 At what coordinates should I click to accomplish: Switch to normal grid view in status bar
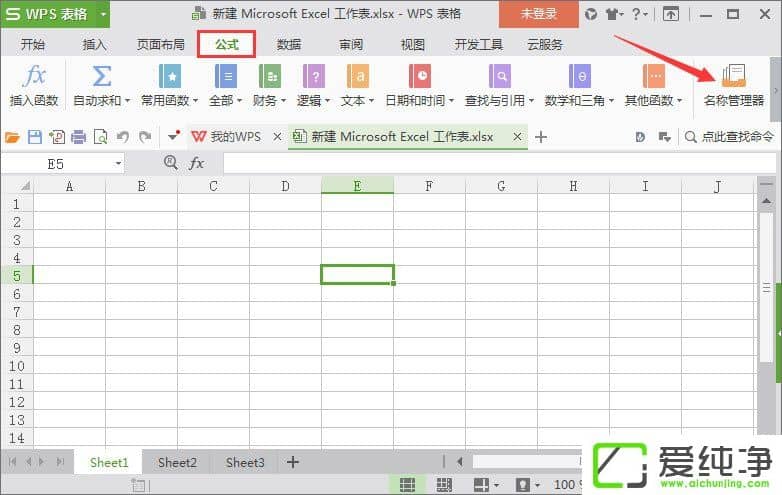click(x=407, y=485)
